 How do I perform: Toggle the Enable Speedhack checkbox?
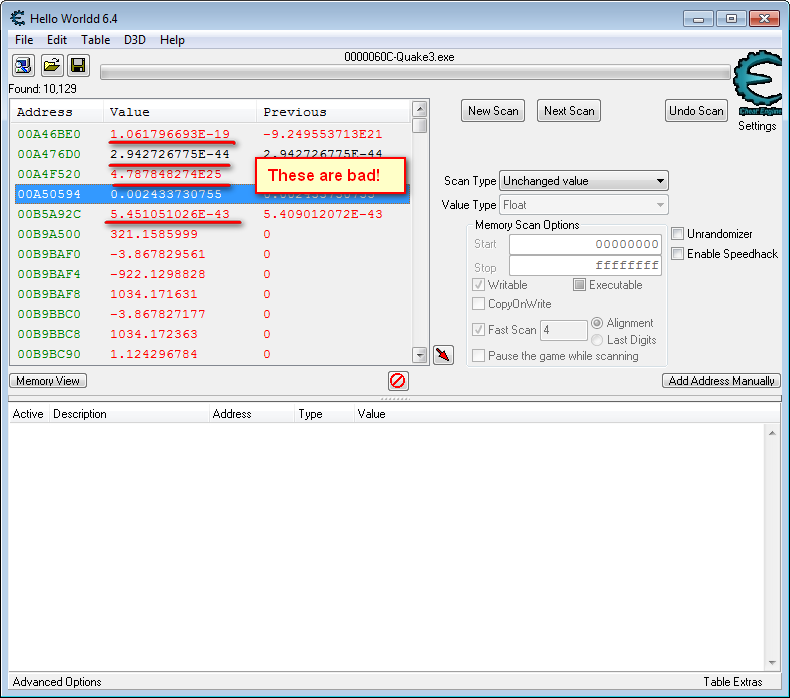(x=678, y=254)
